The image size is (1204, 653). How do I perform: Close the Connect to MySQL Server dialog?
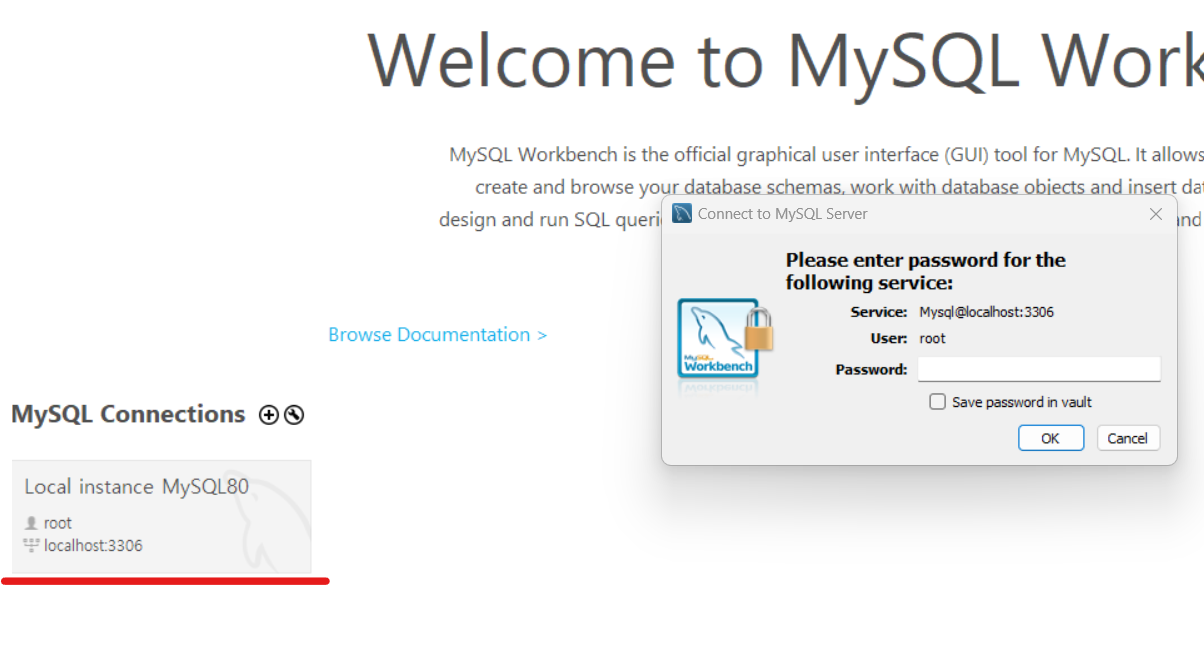[x=1156, y=214]
